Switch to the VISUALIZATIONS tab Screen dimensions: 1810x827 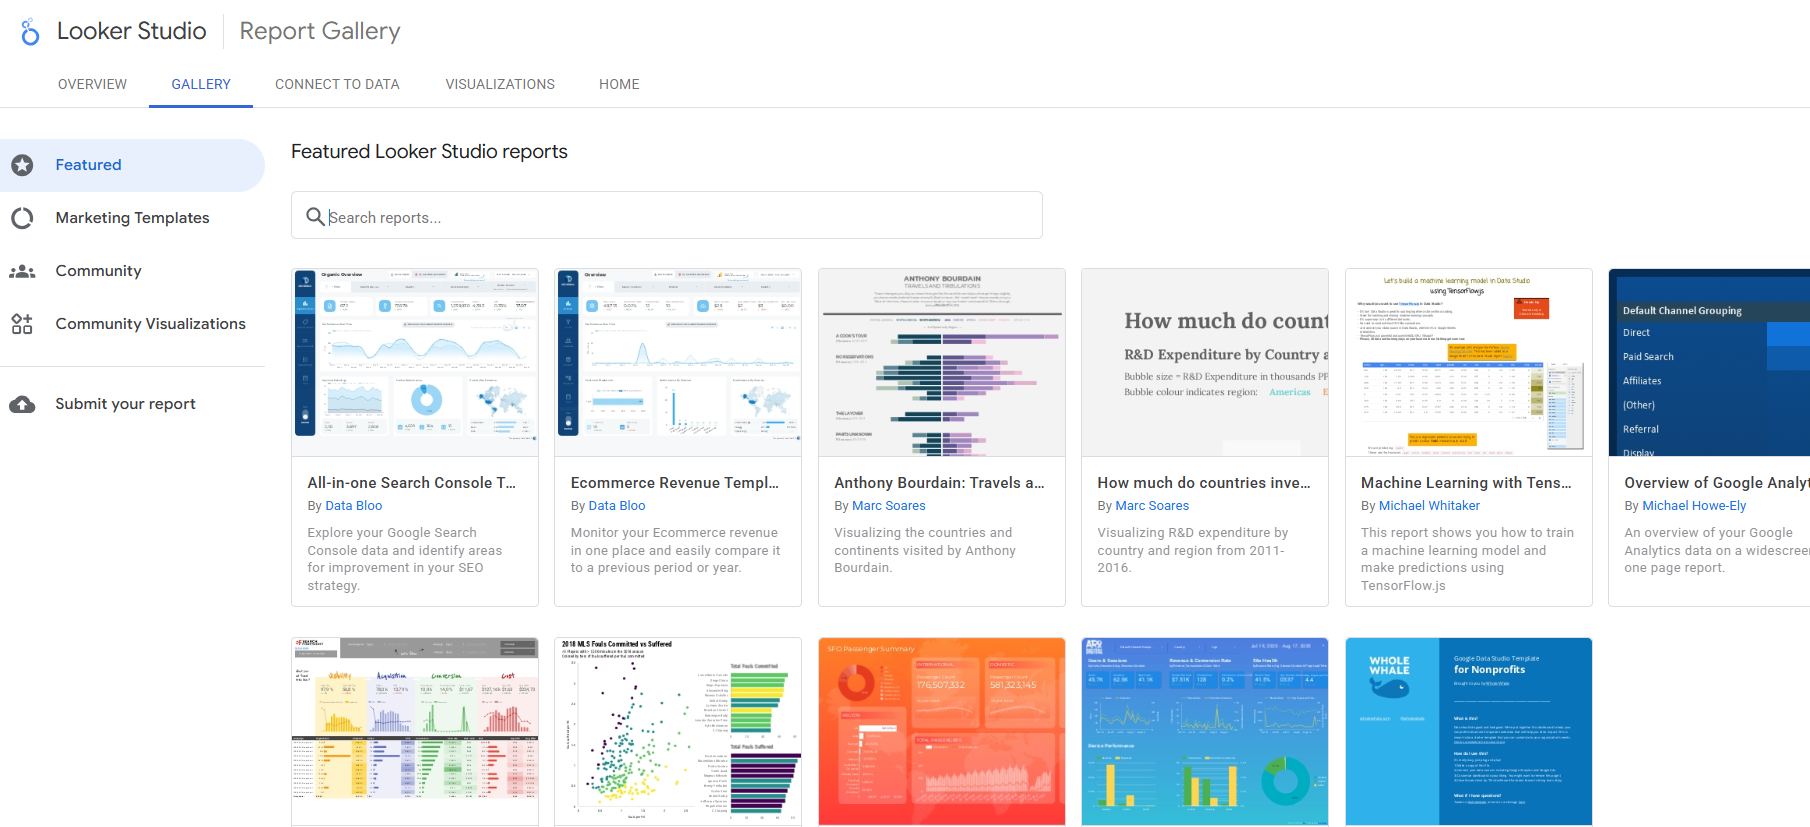point(500,84)
